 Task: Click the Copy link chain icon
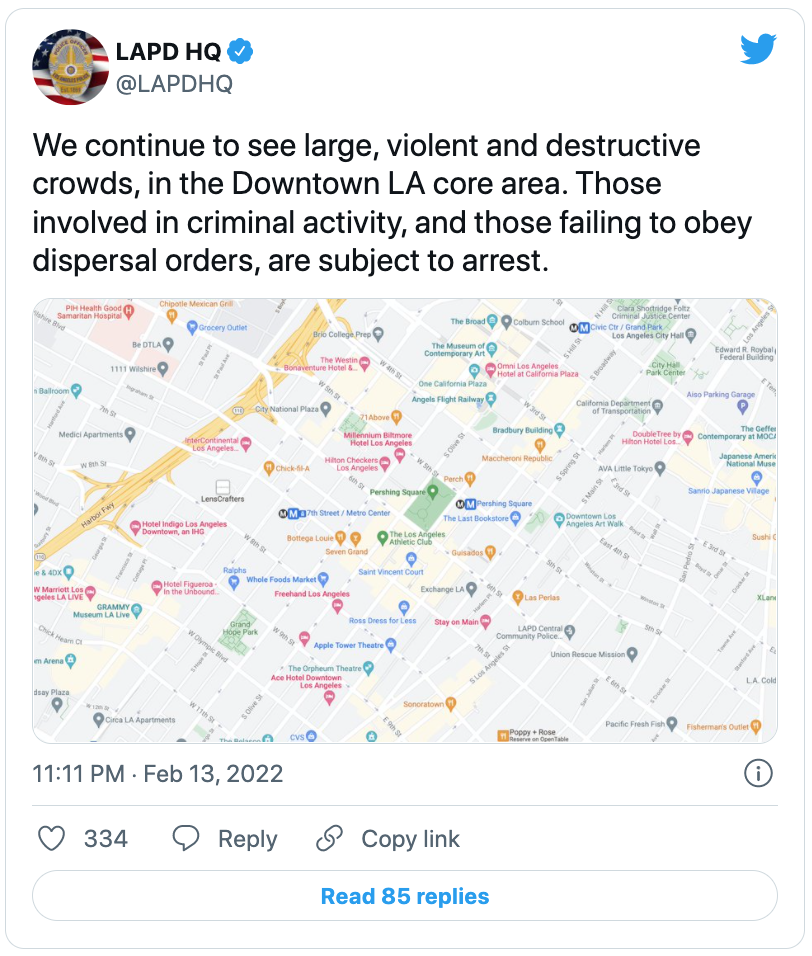[x=329, y=838]
